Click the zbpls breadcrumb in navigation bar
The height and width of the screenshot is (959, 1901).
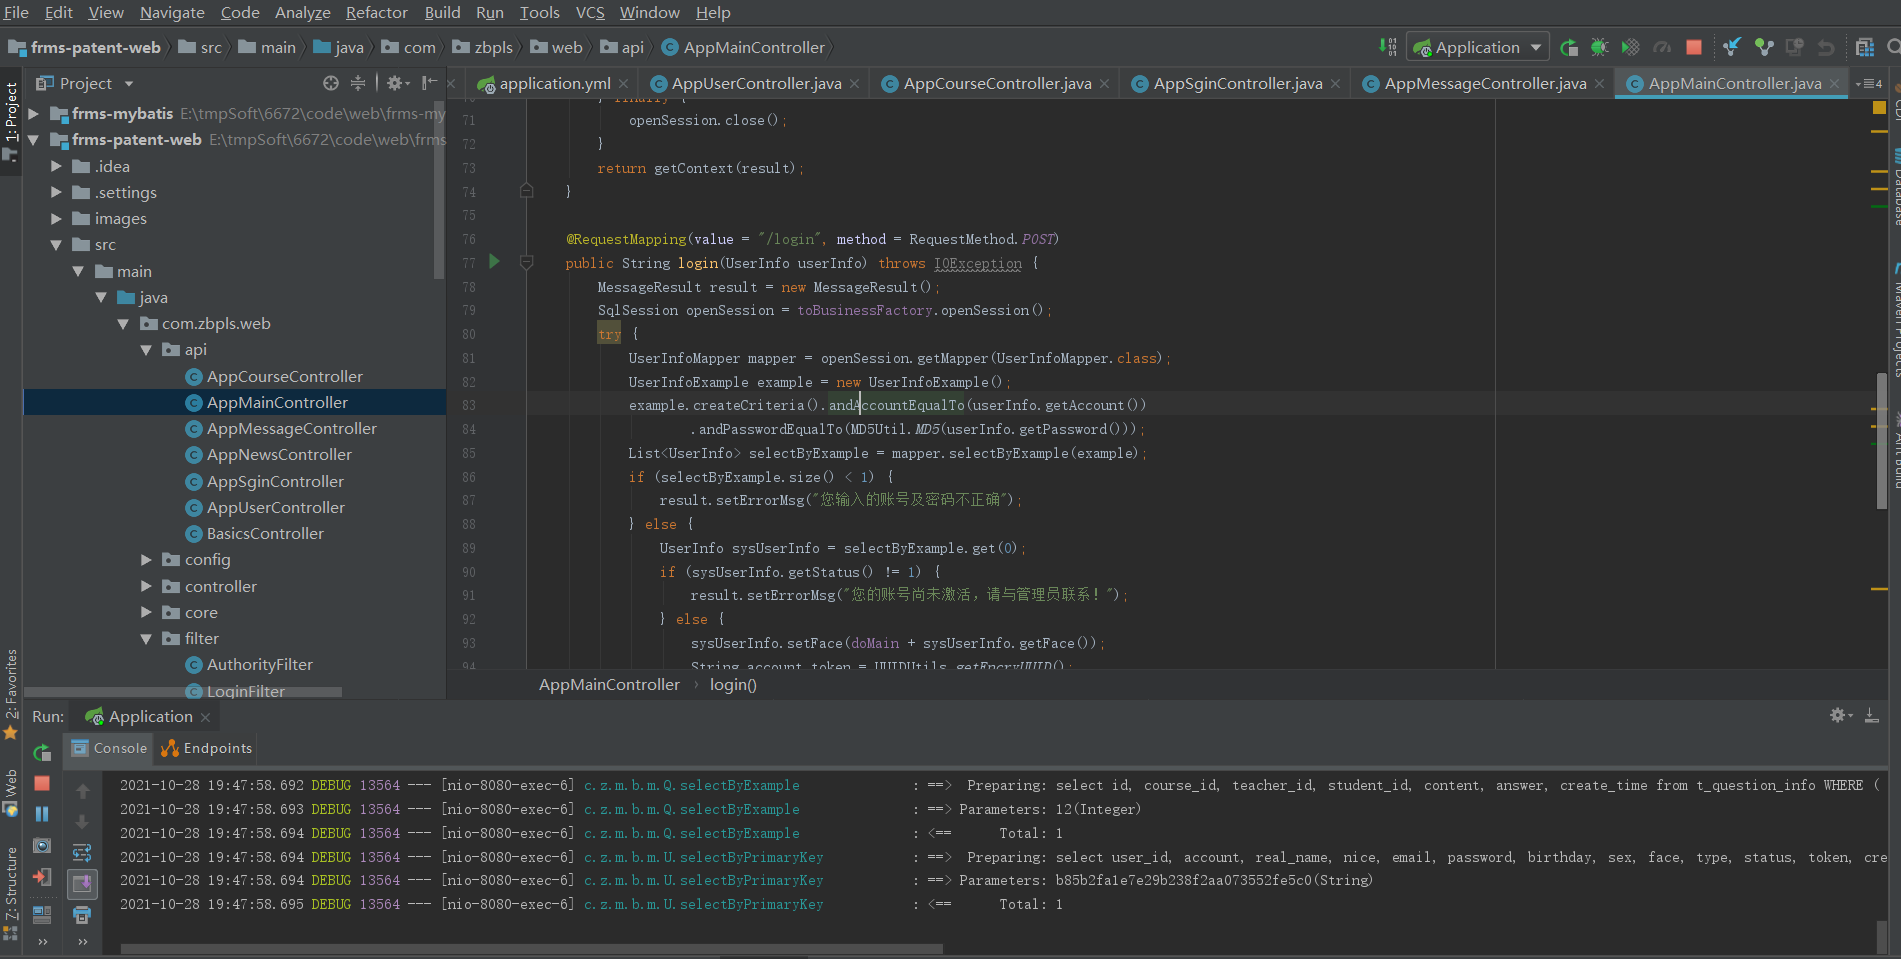(x=483, y=47)
